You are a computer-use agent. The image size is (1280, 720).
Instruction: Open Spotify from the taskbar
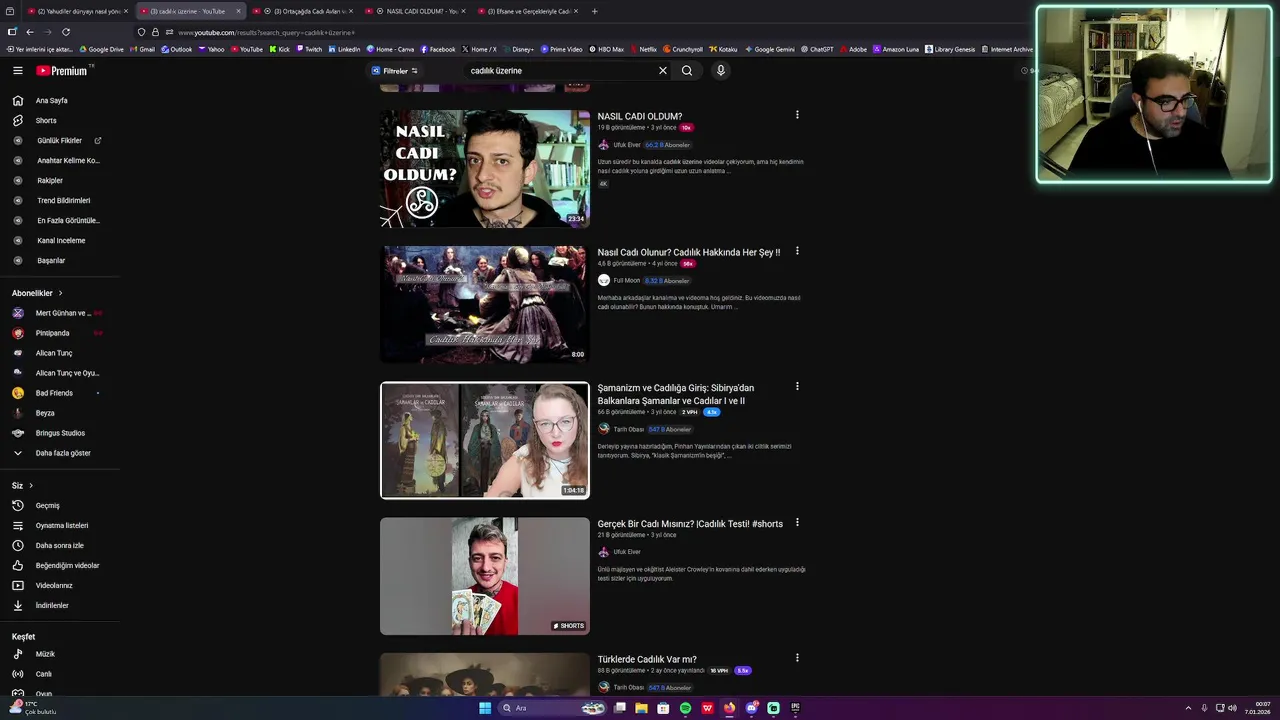[x=685, y=708]
